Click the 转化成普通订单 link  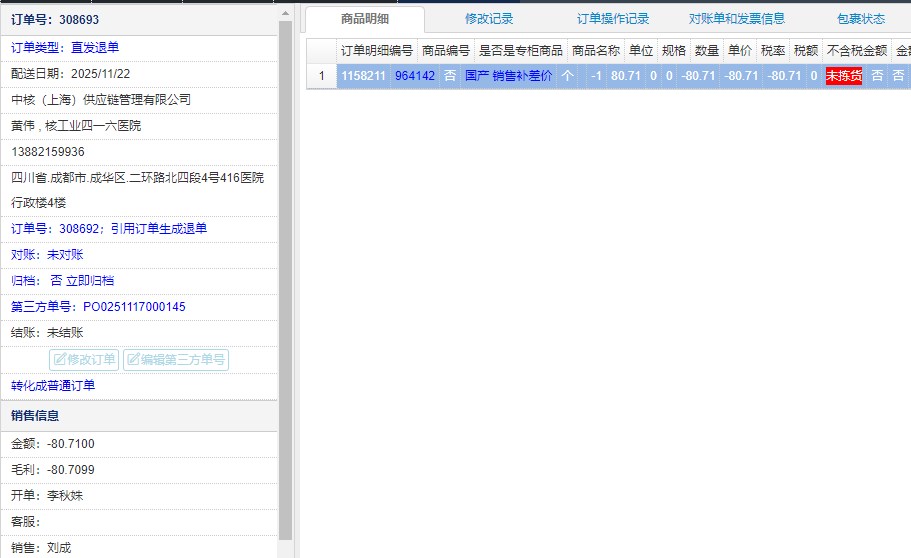pos(53,386)
